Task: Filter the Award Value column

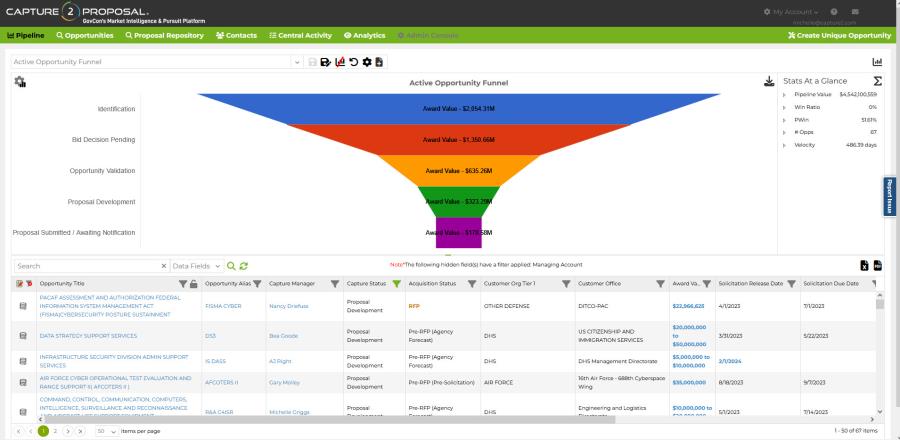Action: point(707,283)
